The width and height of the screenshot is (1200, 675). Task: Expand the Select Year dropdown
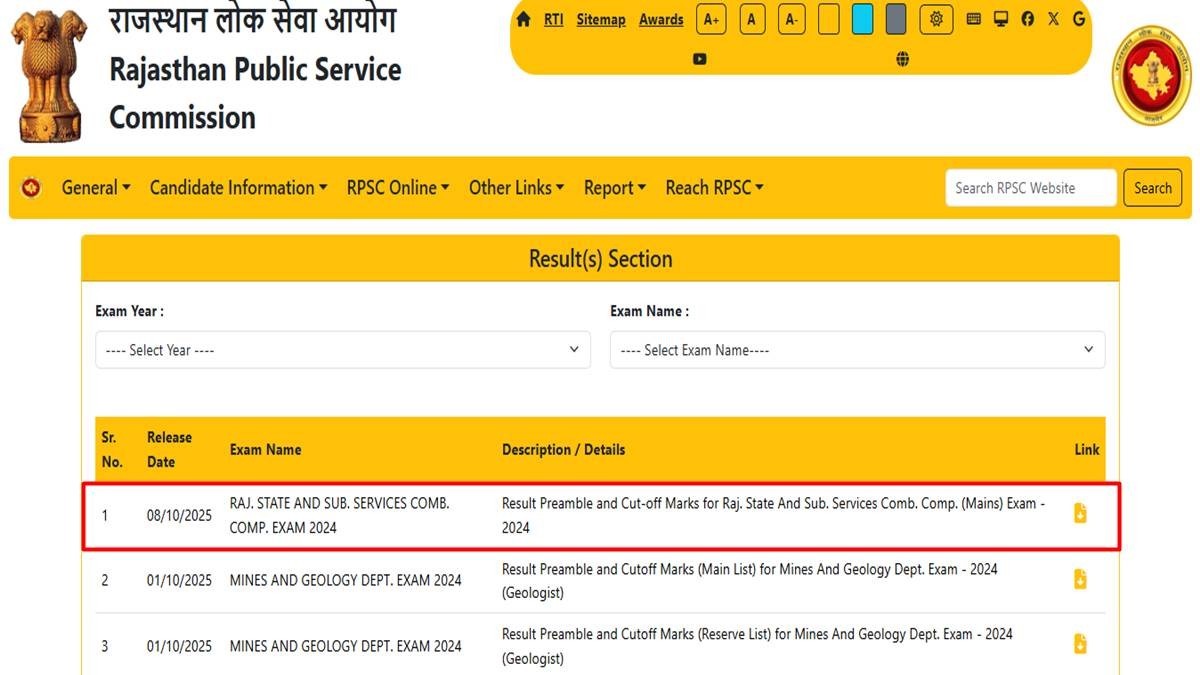click(343, 350)
